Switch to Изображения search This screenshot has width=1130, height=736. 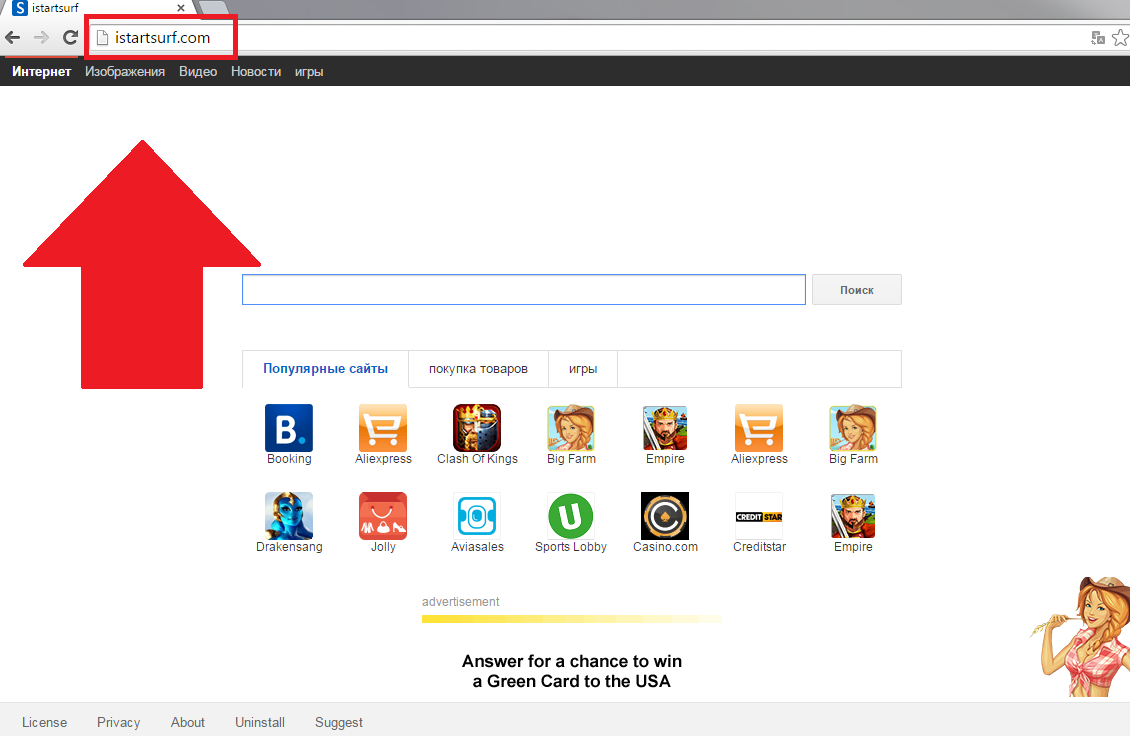coord(125,71)
